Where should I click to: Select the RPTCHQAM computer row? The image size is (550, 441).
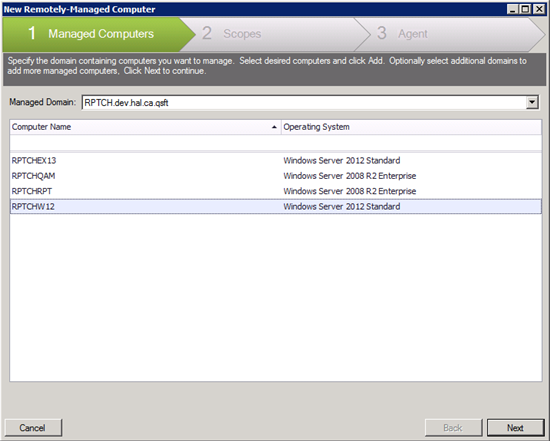tap(276, 176)
